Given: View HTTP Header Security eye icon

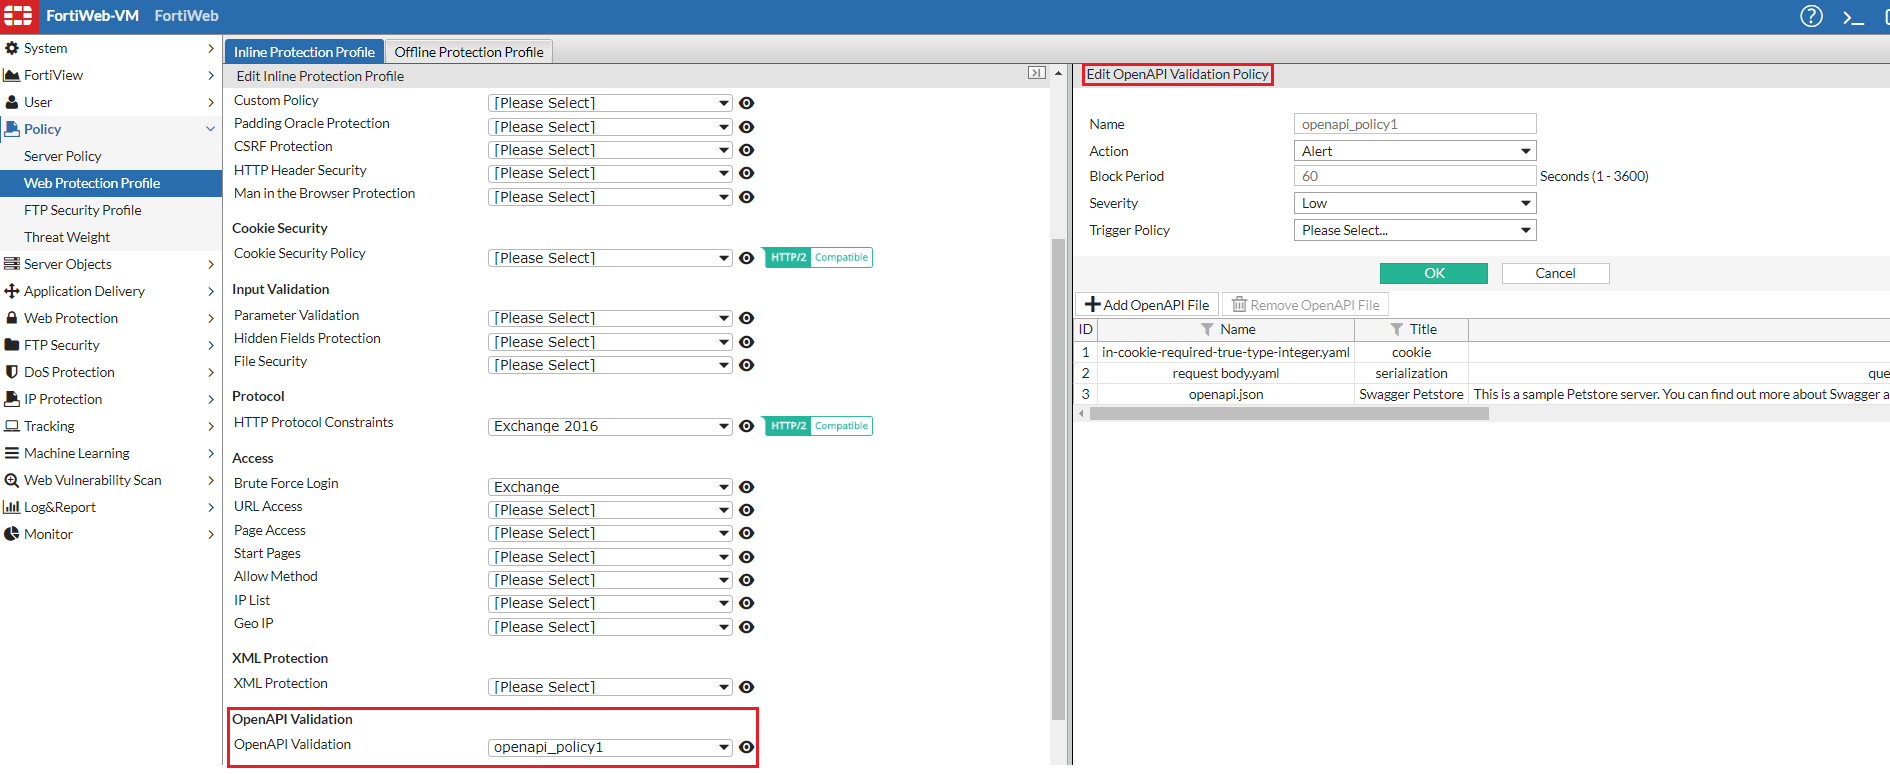Looking at the screenshot, I should click(x=746, y=173).
